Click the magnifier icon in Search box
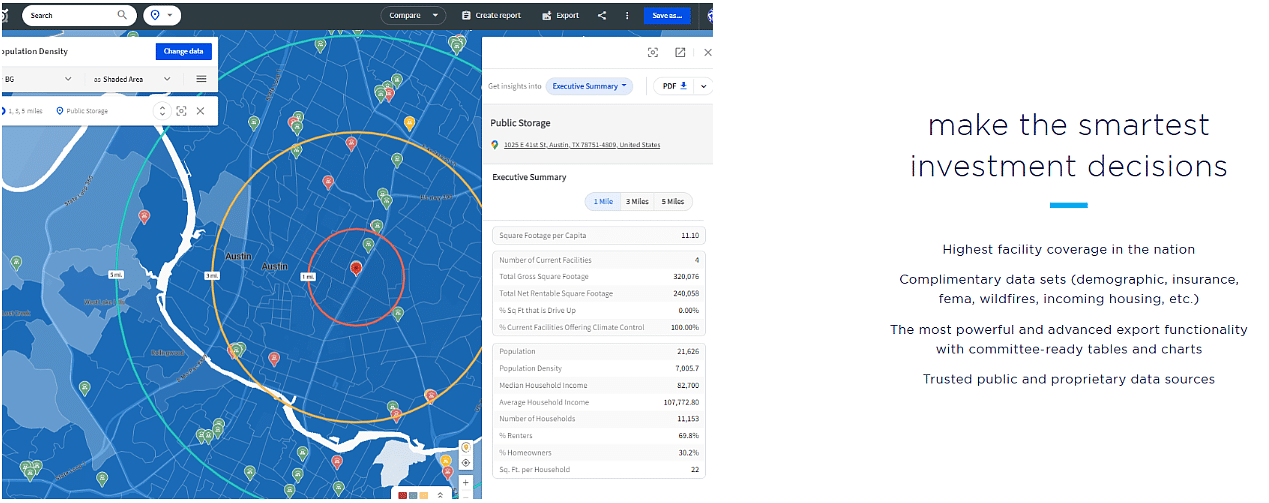Screen dimensions: 1269x503 coord(122,15)
